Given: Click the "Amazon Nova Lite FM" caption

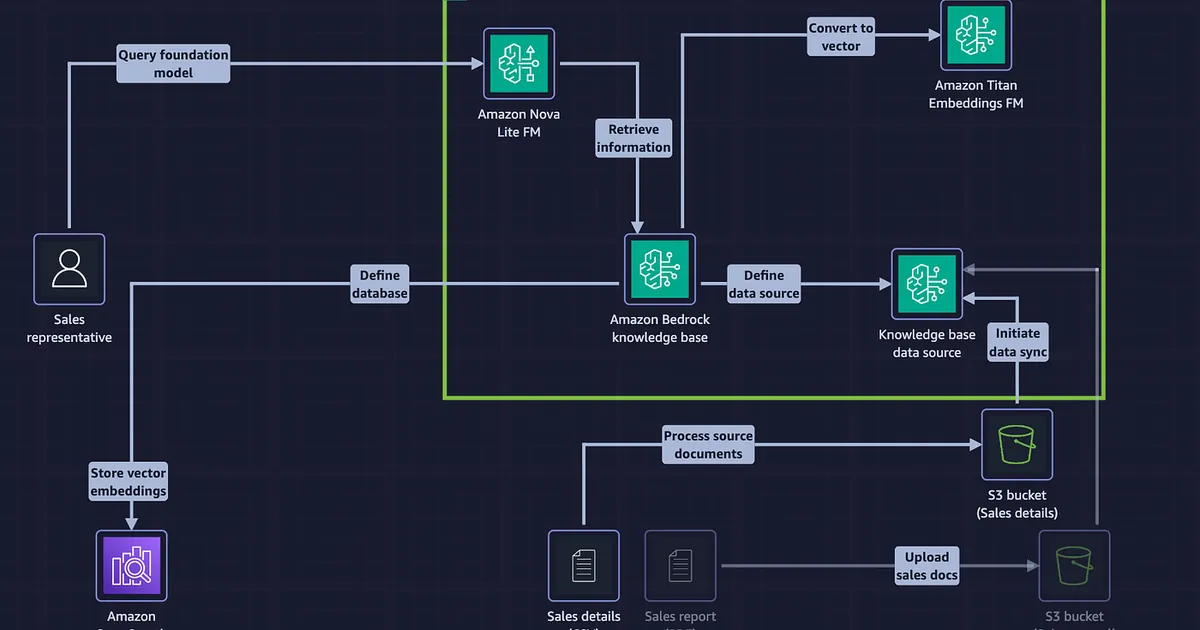Looking at the screenshot, I should click(518, 123).
